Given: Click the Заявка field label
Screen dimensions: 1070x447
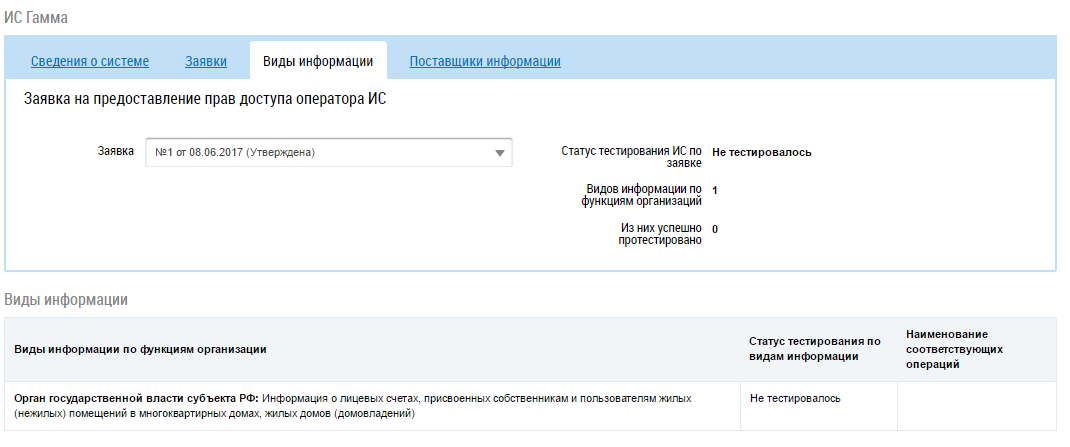Looking at the screenshot, I should point(116,150).
